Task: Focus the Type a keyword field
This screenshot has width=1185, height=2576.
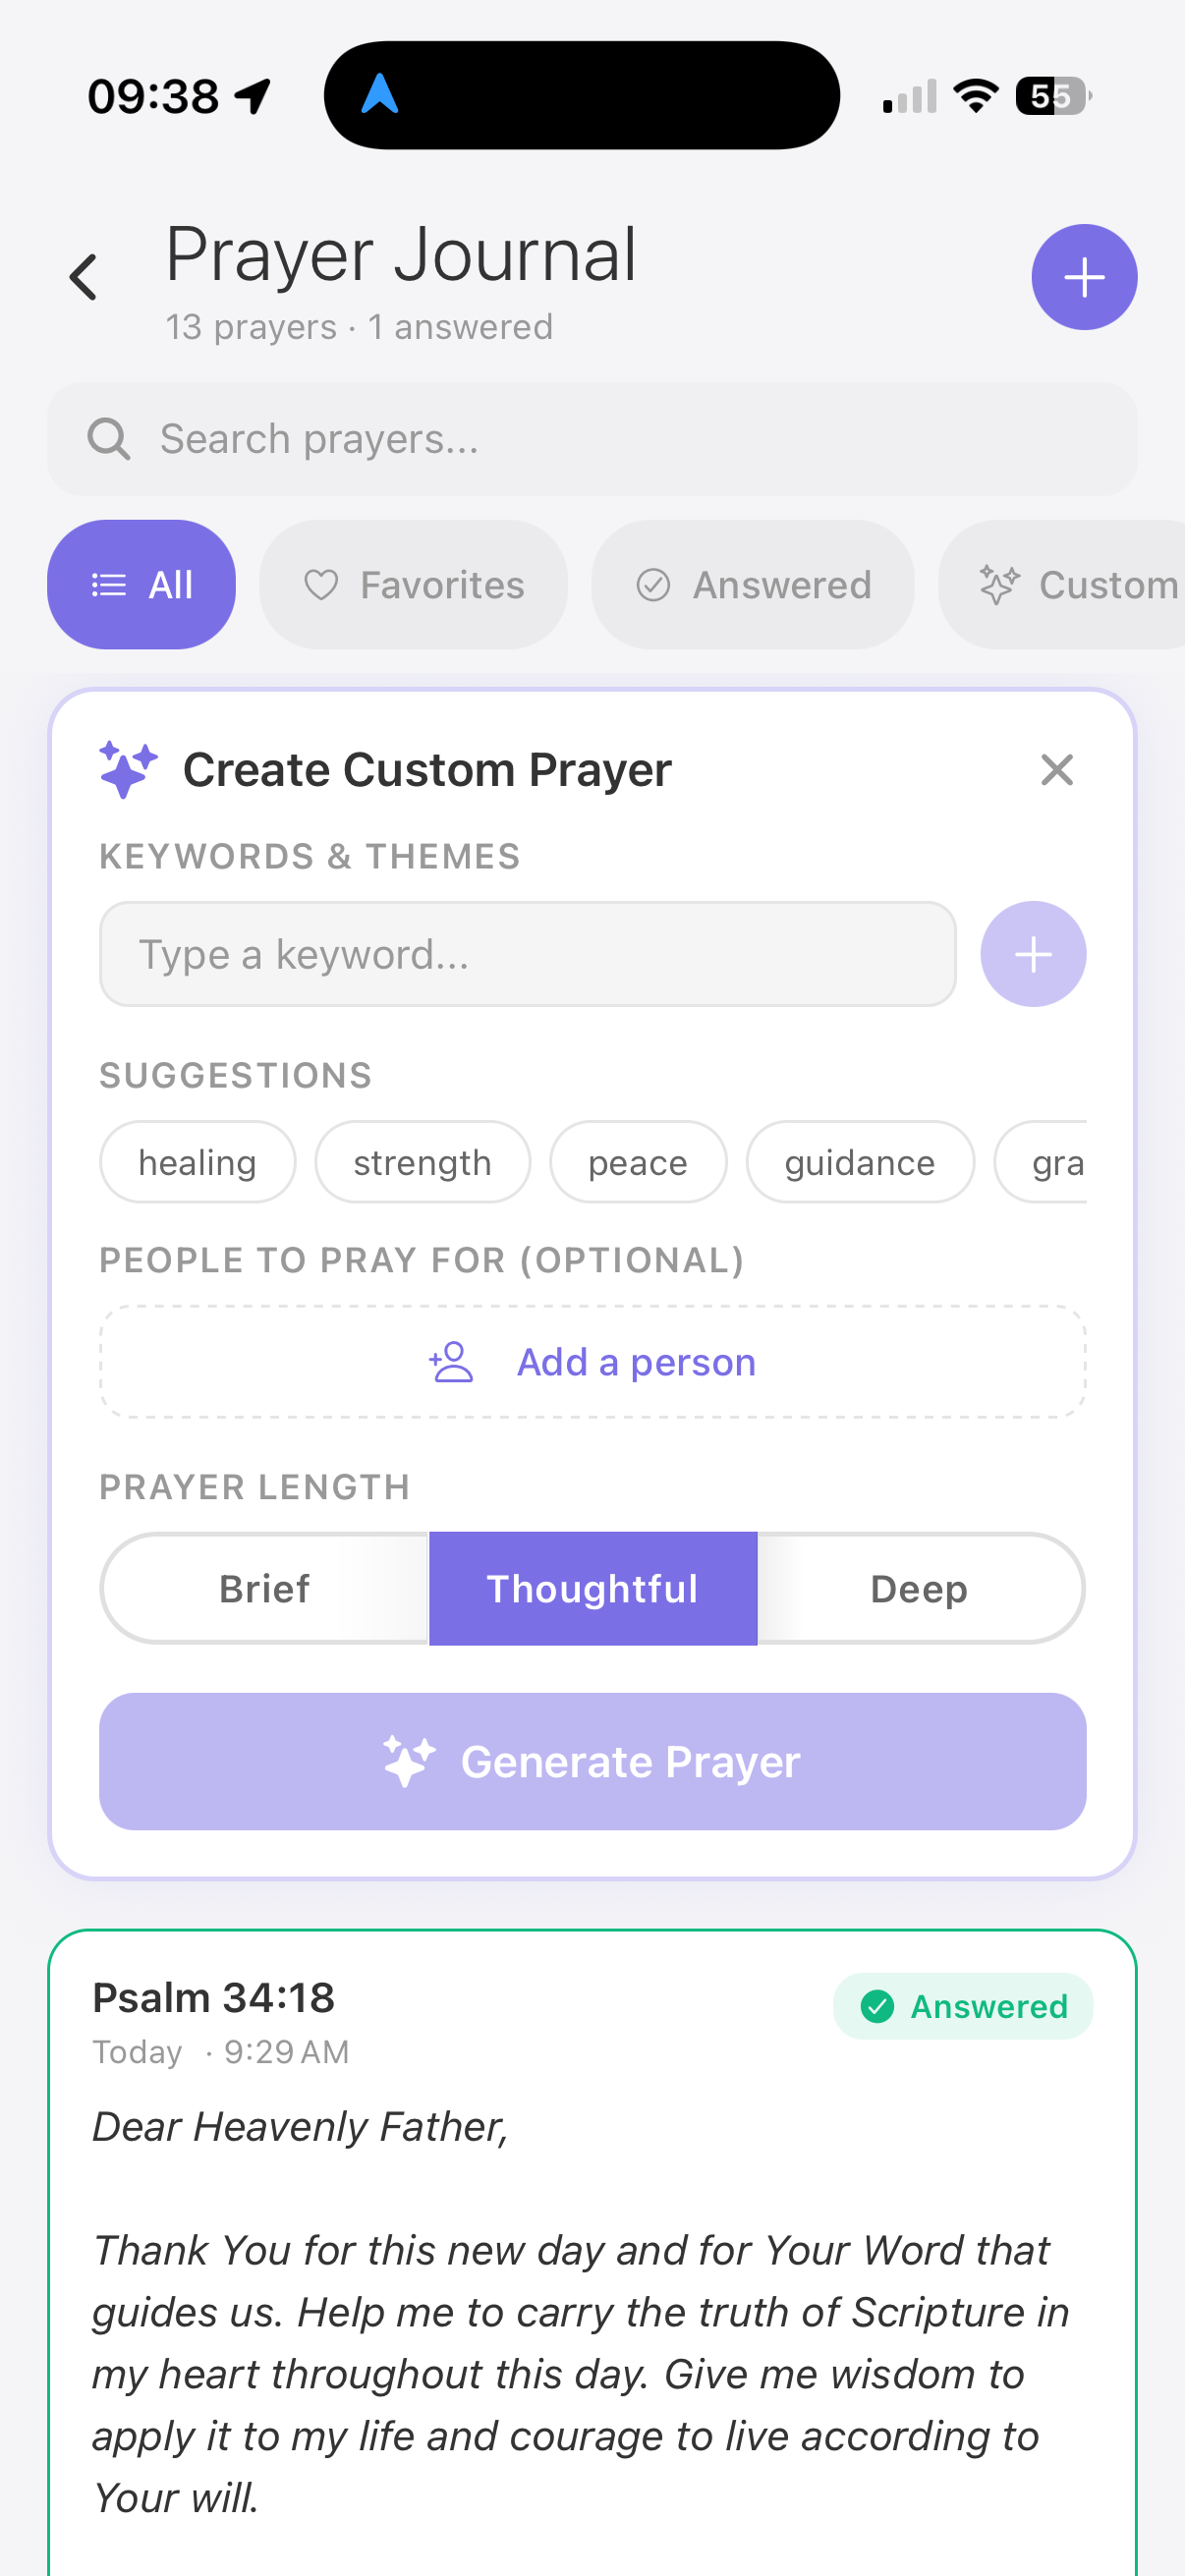Action: (527, 954)
